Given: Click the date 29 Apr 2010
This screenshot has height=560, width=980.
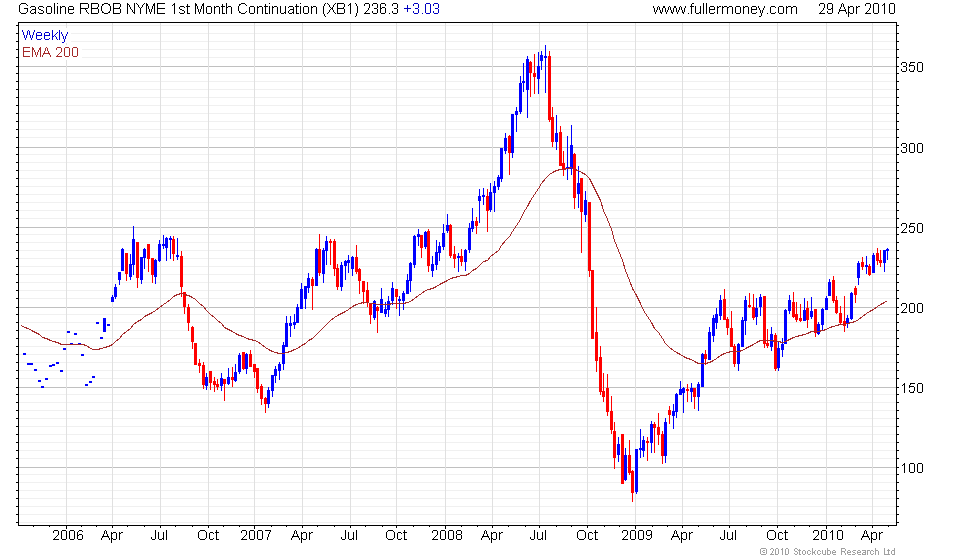Looking at the screenshot, I should click(857, 9).
